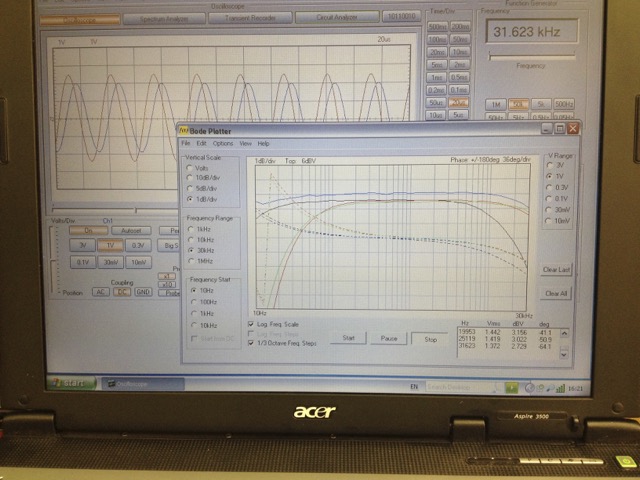Open the Edit menu in Bode Plotter
The height and width of the screenshot is (480, 640).
pos(201,143)
